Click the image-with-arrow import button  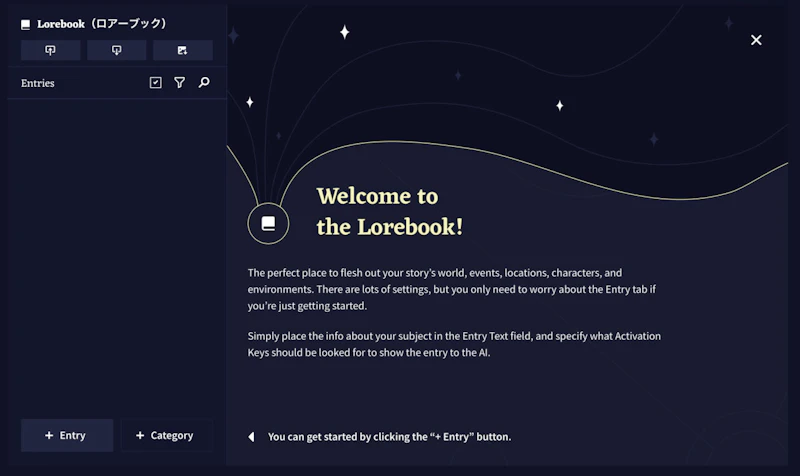[x=183, y=50]
